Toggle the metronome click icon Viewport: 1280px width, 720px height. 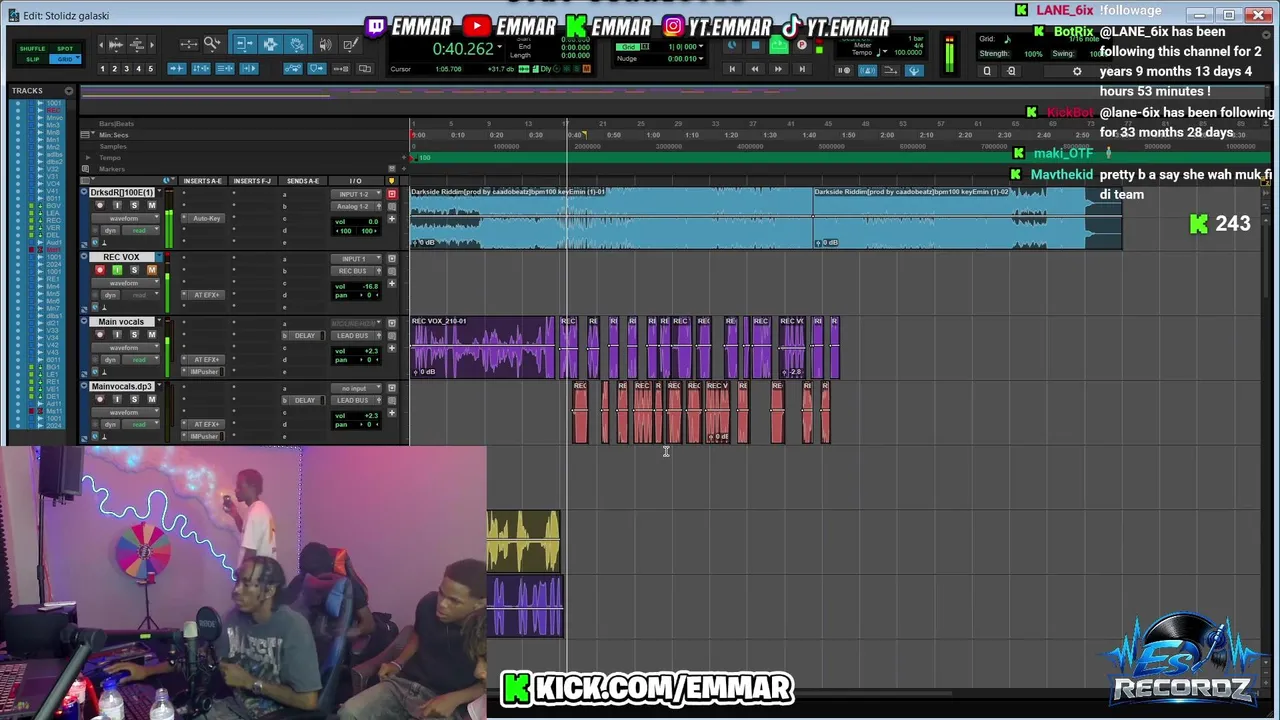[867, 71]
